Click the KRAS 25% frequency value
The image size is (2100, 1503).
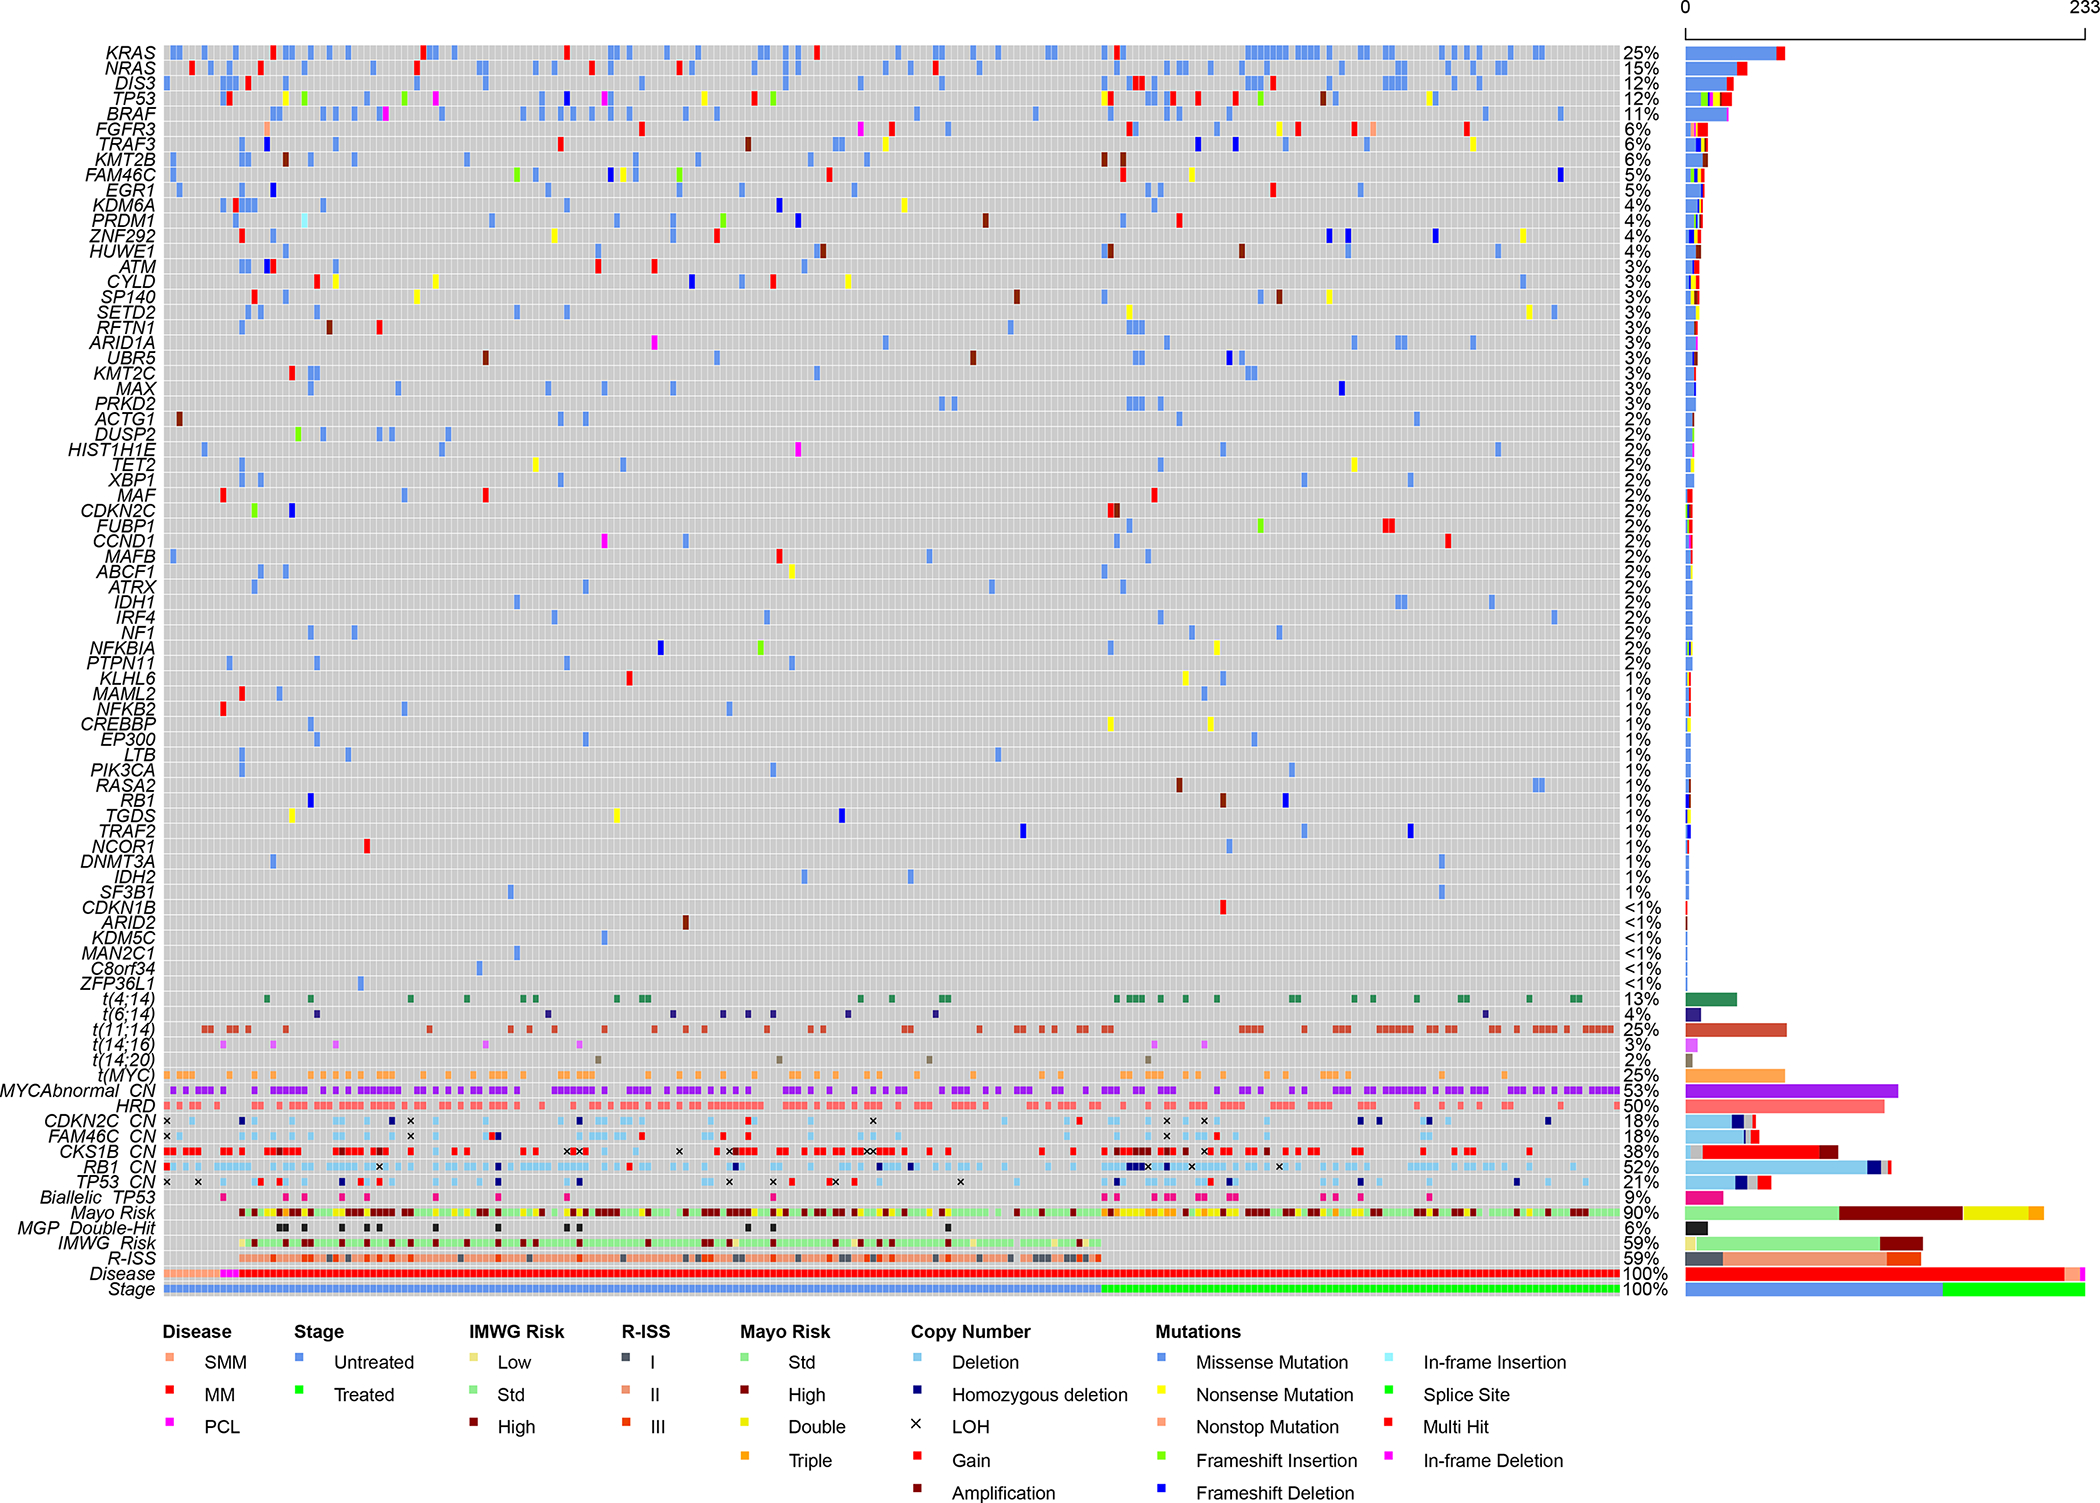(x=1641, y=53)
